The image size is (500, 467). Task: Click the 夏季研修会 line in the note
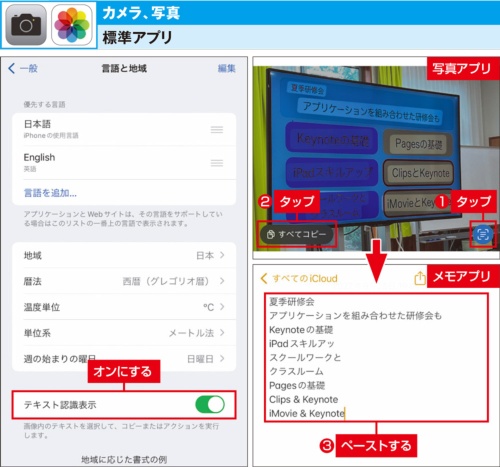(292, 302)
